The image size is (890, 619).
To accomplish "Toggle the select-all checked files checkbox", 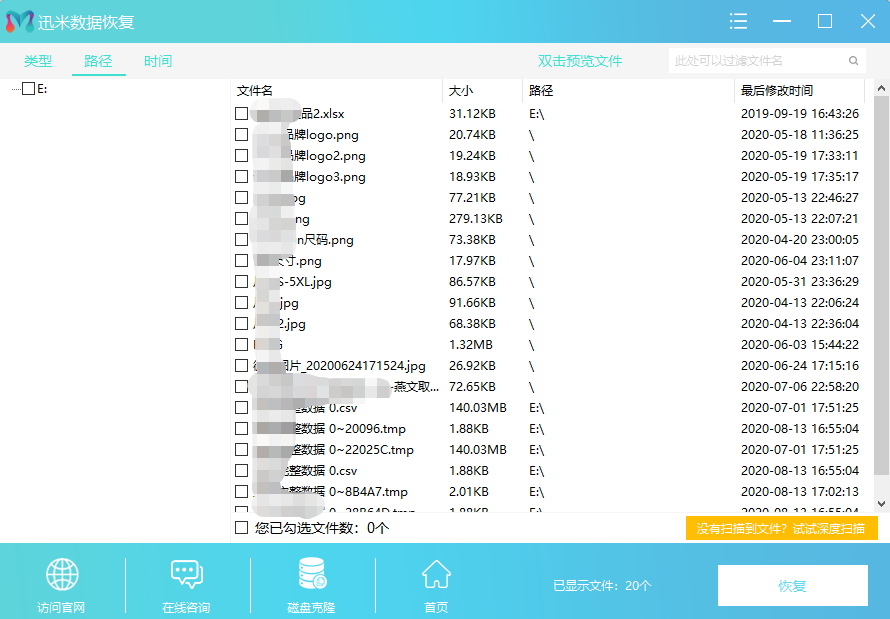I will [241, 527].
